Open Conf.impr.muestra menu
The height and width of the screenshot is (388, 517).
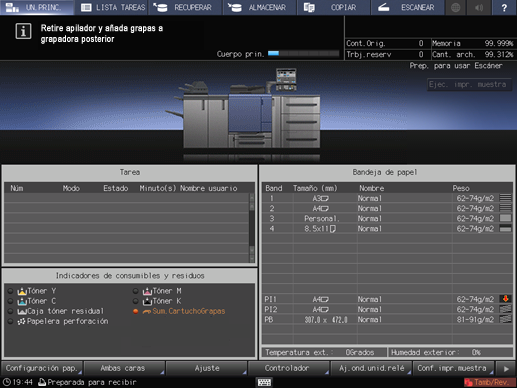pos(453,368)
